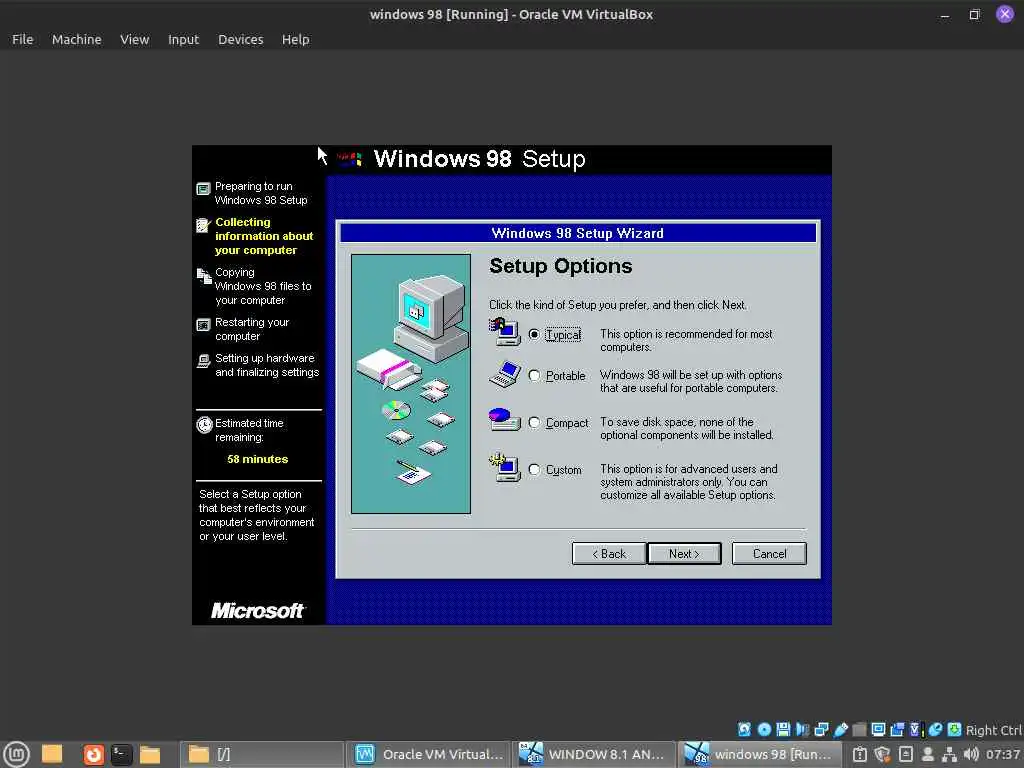
Task: Click the '58 minutes' remaining time text
Action: click(x=257, y=459)
